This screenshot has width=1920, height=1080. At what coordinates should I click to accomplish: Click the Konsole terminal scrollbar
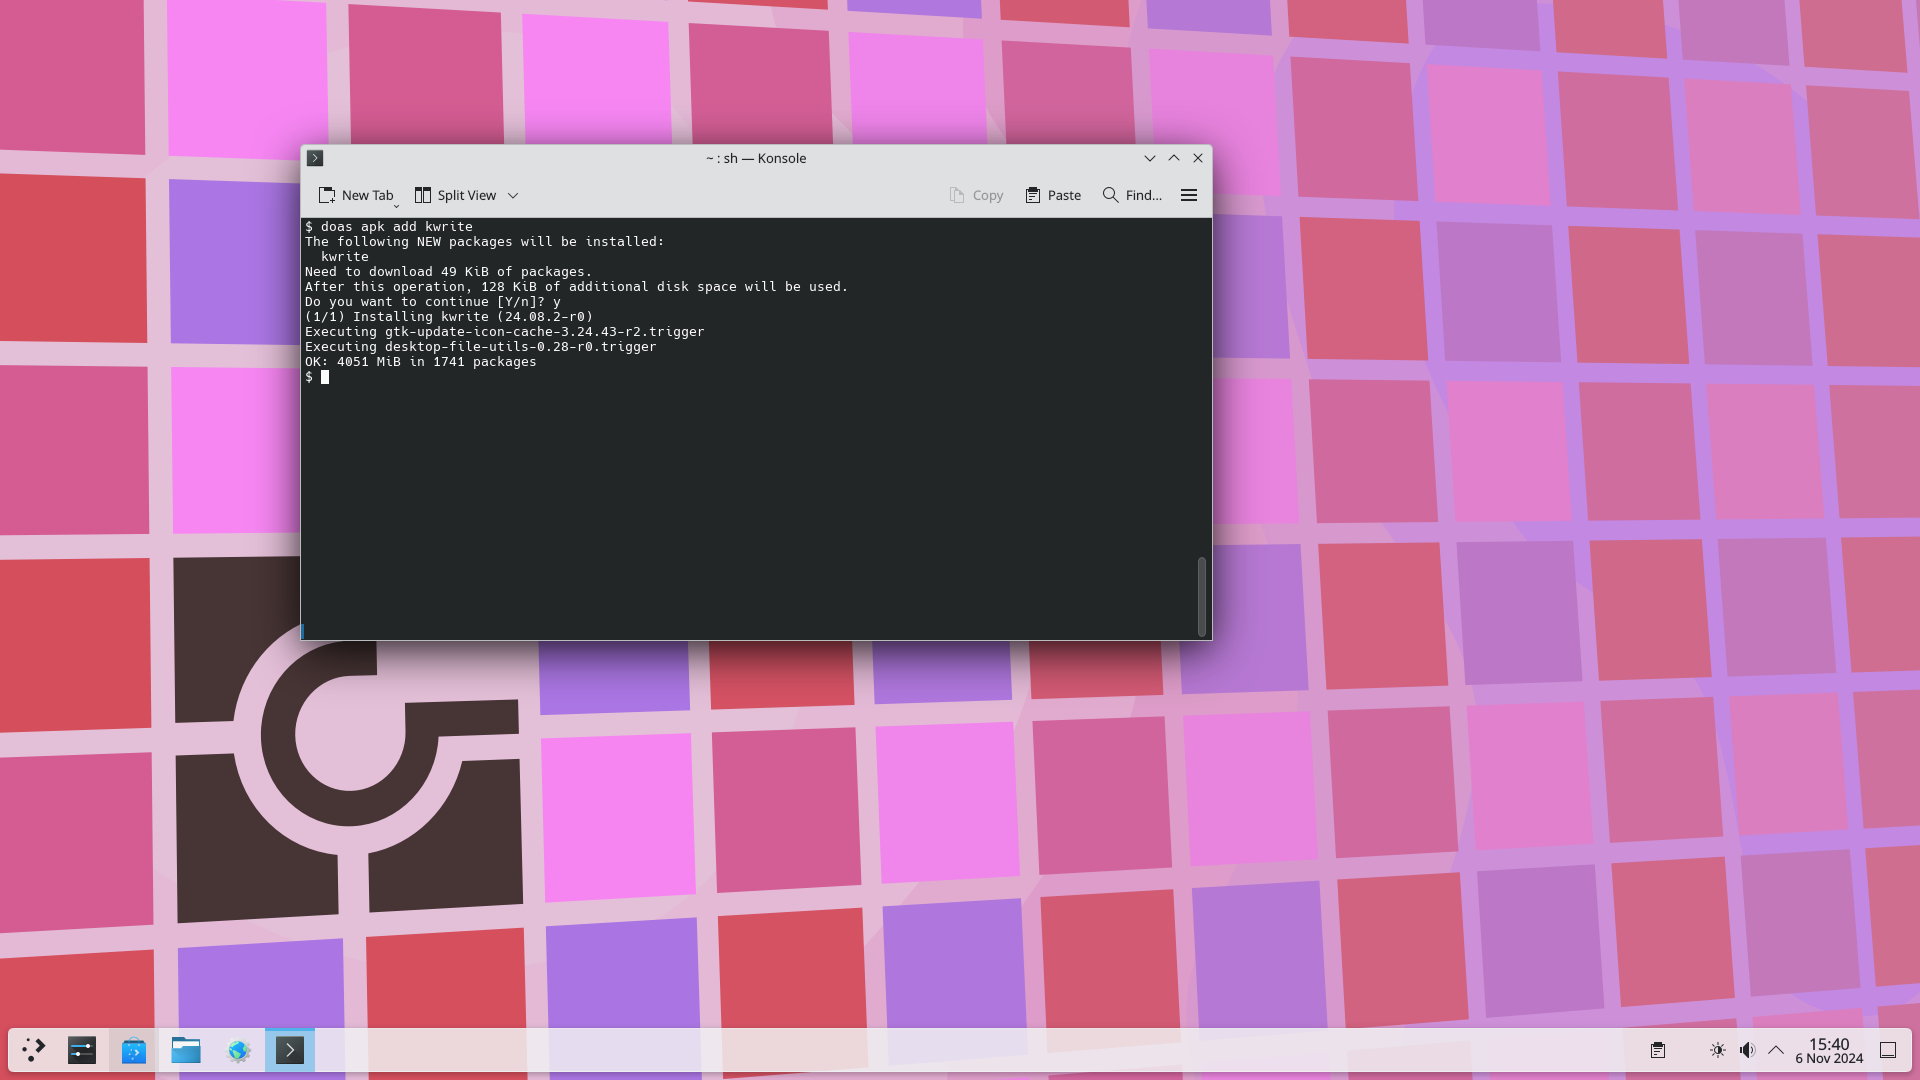tap(1202, 596)
